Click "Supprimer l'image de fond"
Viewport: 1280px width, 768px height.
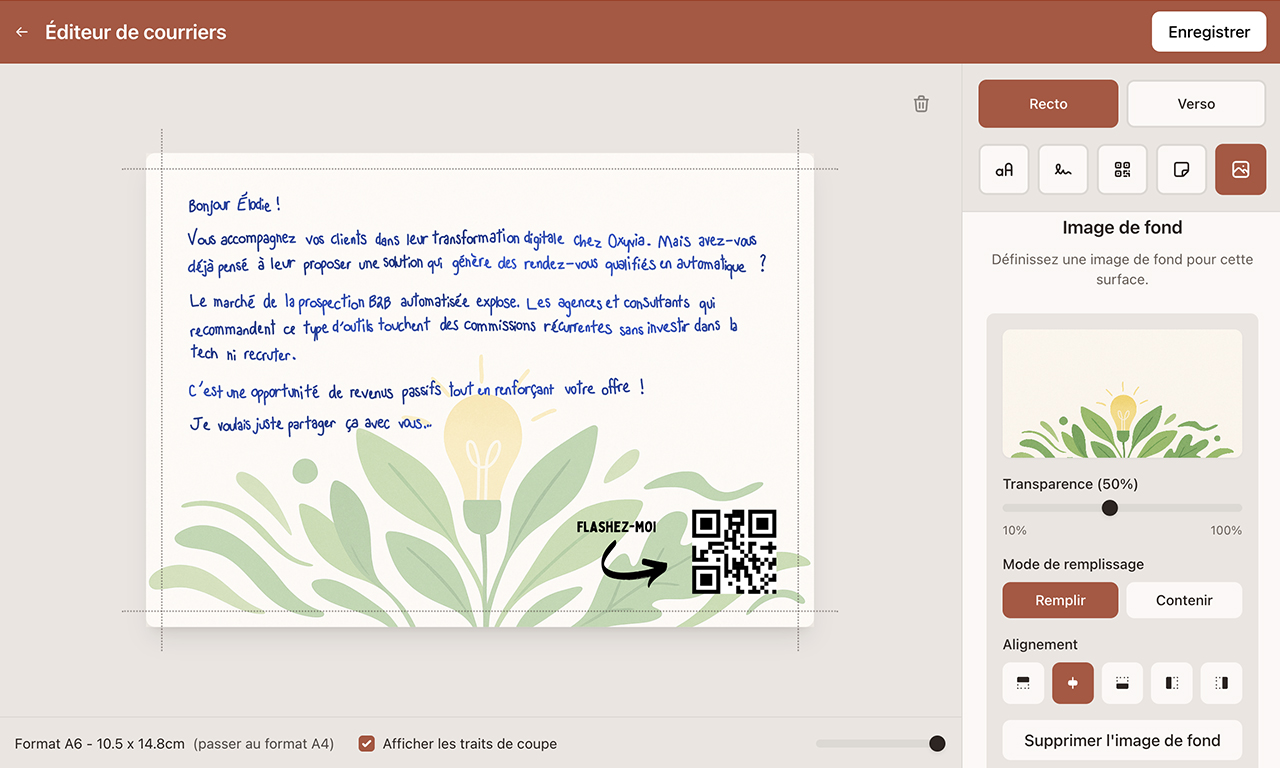(1122, 741)
